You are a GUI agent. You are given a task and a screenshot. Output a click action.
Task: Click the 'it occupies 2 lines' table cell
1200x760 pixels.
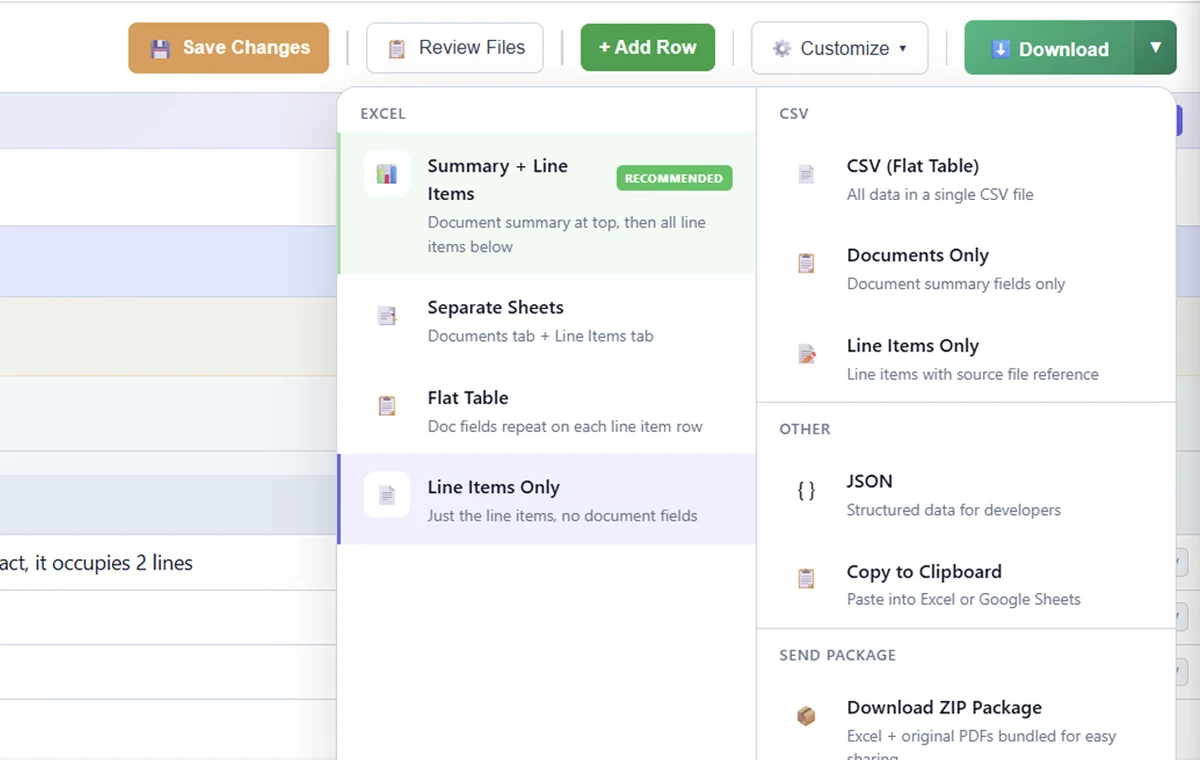(x=168, y=562)
